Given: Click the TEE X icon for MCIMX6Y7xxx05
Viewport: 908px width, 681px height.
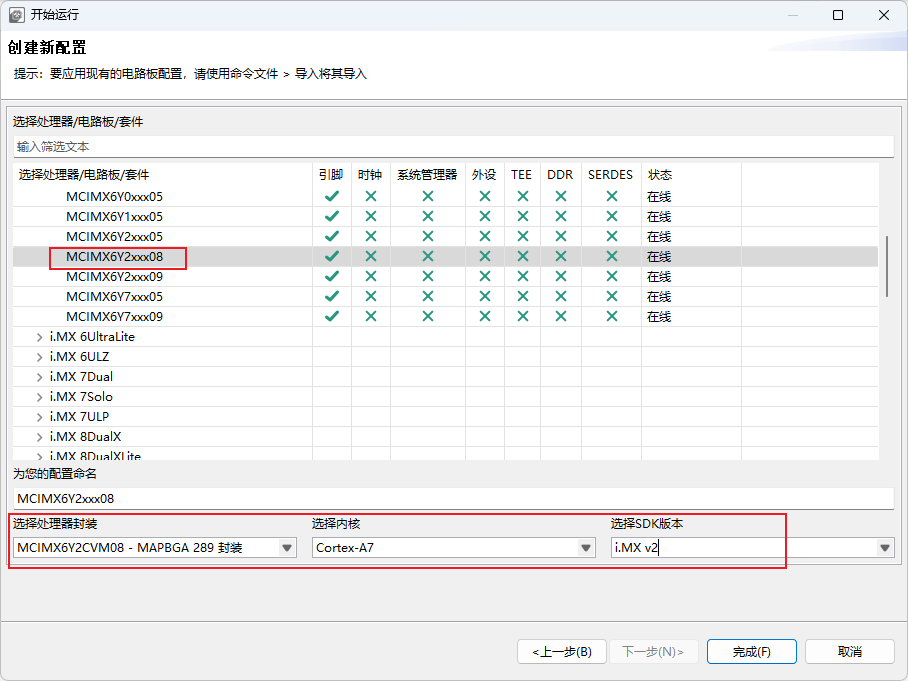Looking at the screenshot, I should point(522,297).
